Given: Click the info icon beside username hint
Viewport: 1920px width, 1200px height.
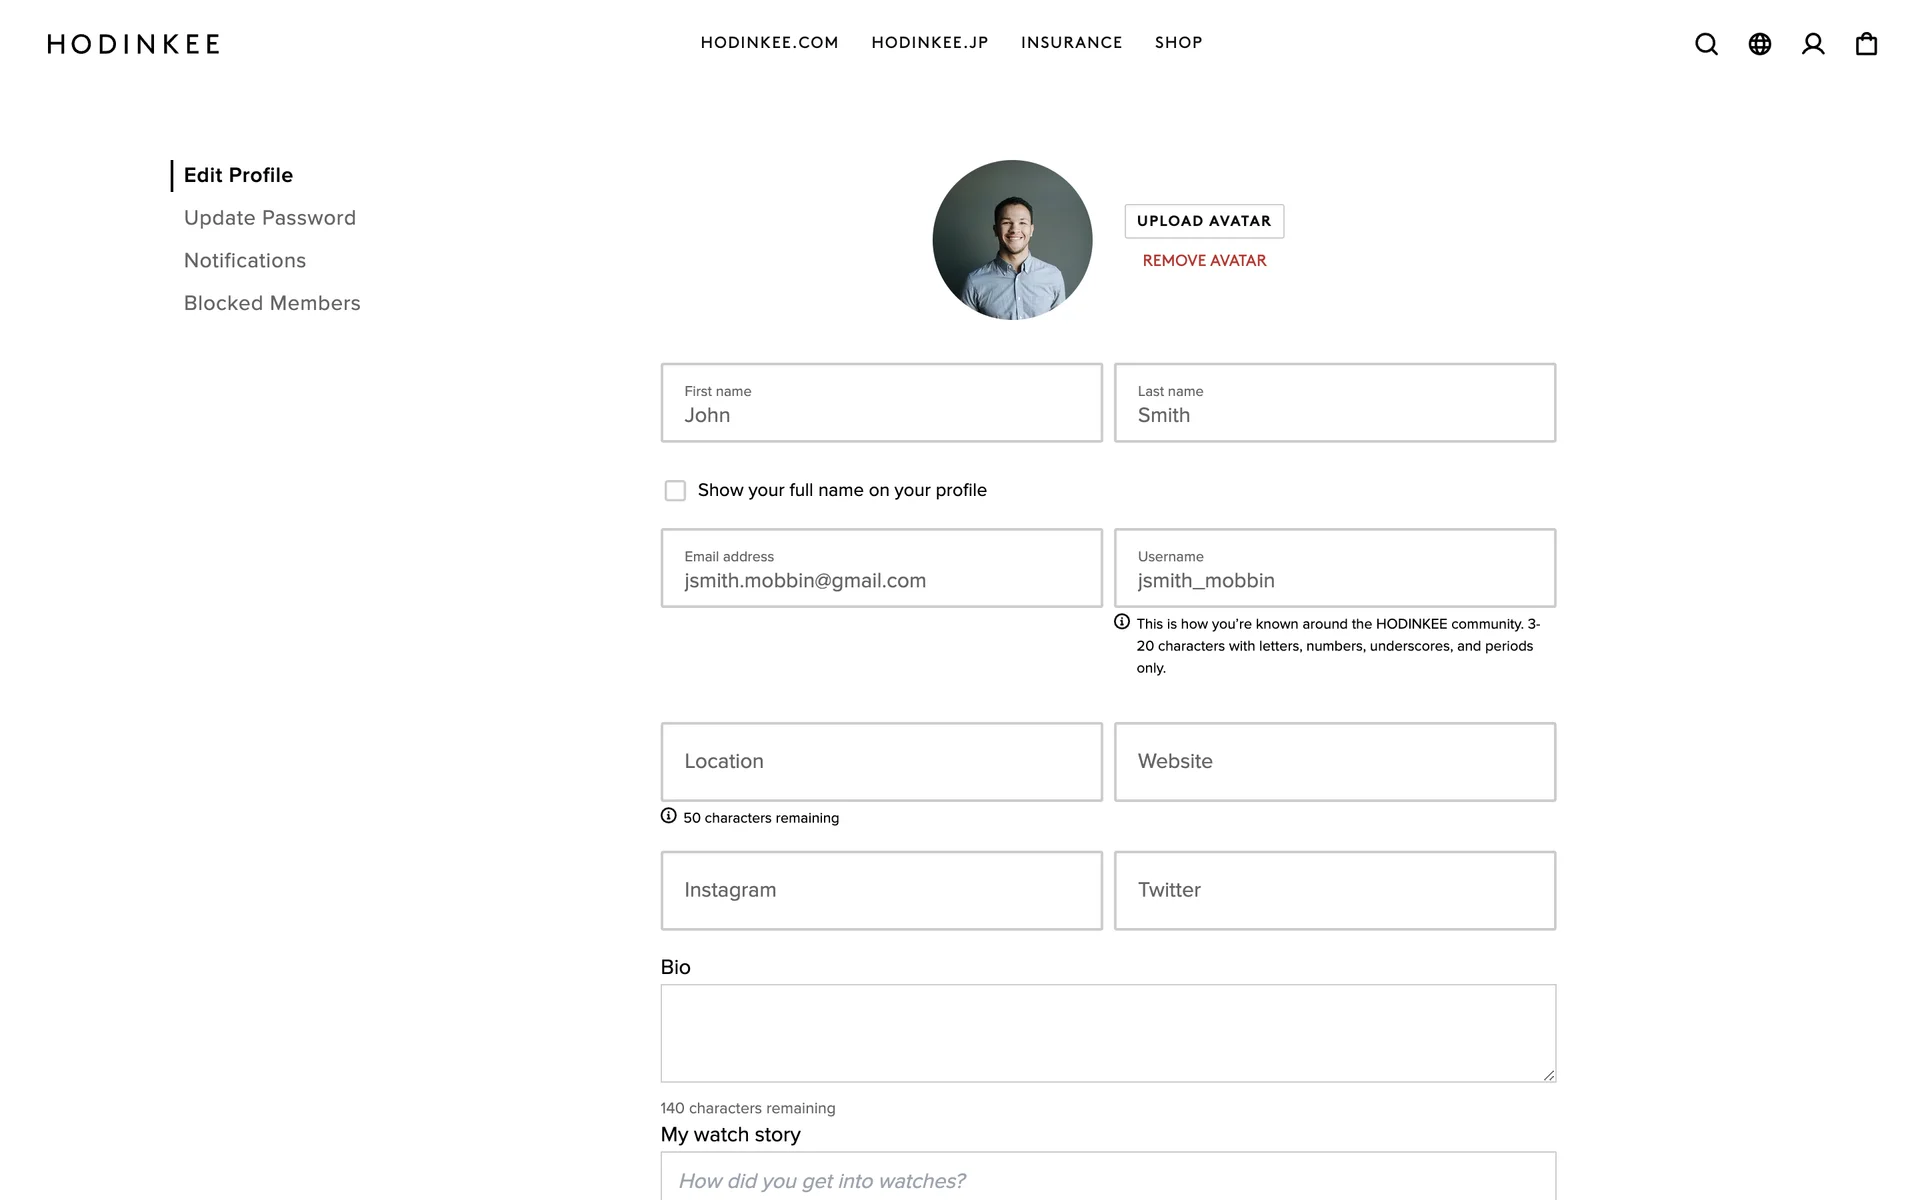Looking at the screenshot, I should click(x=1122, y=622).
